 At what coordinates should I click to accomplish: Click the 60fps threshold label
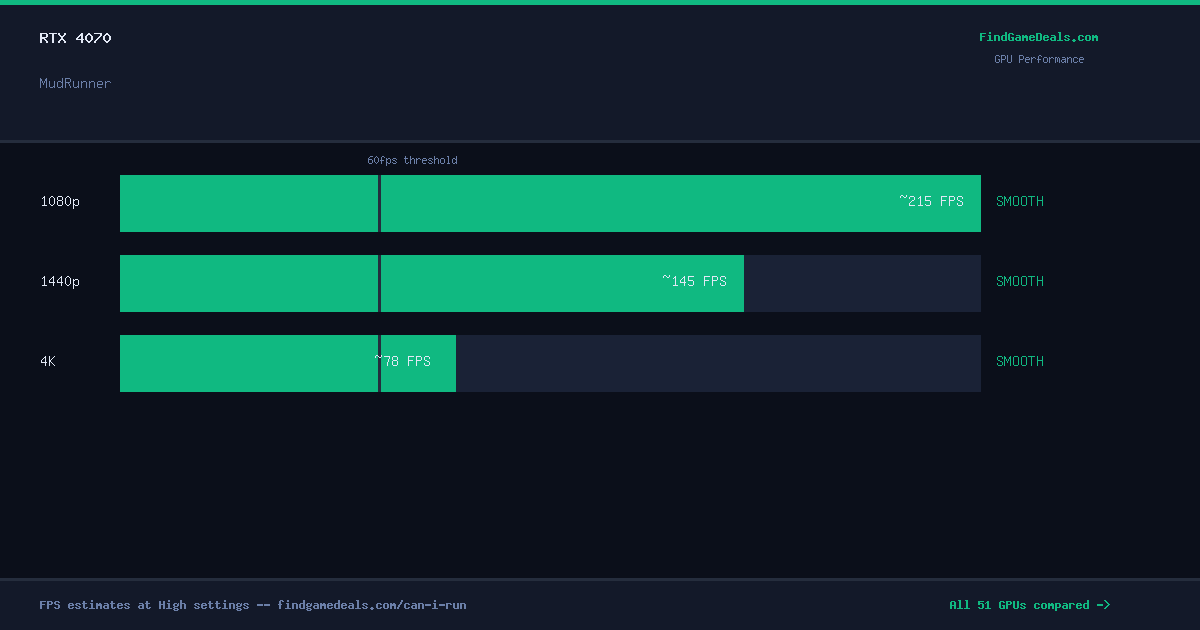click(x=412, y=160)
